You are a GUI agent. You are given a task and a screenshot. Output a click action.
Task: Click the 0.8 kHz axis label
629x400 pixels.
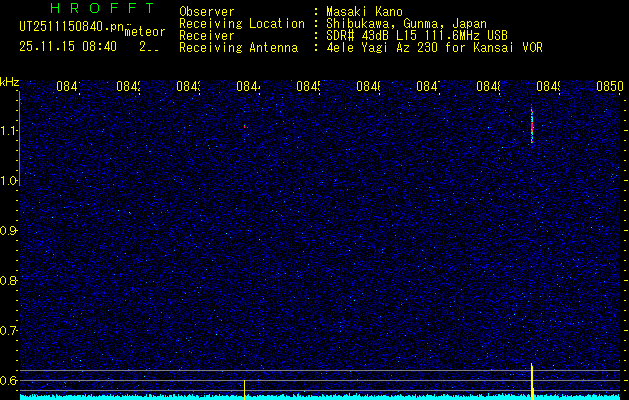point(8,280)
